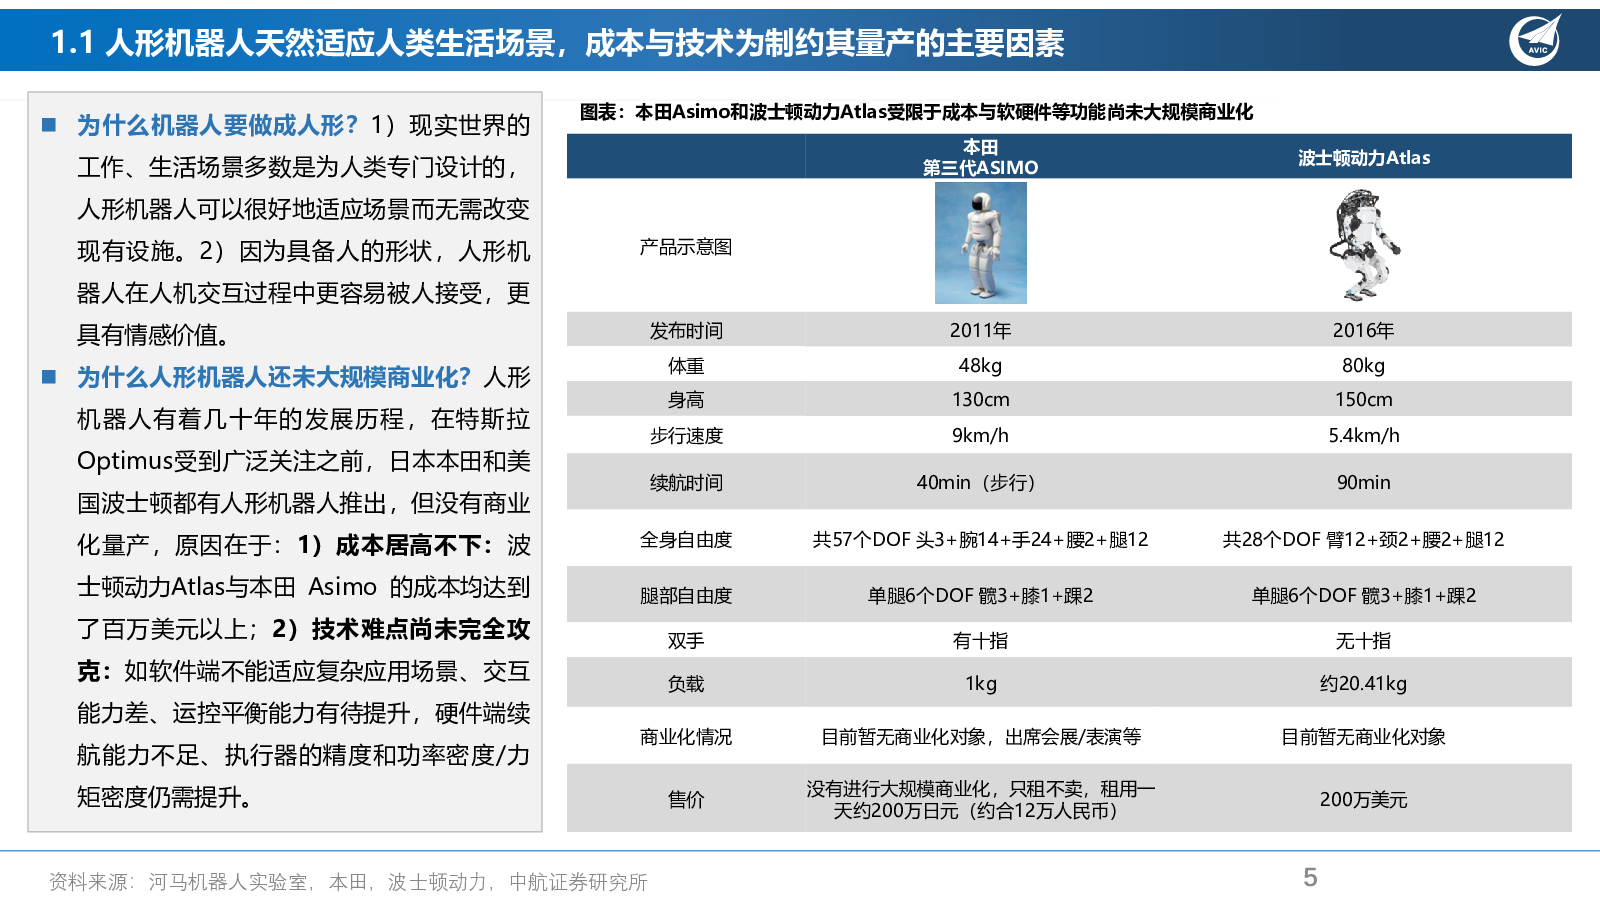Select the row label 发布时间
The image size is (1600, 900).
pos(686,330)
